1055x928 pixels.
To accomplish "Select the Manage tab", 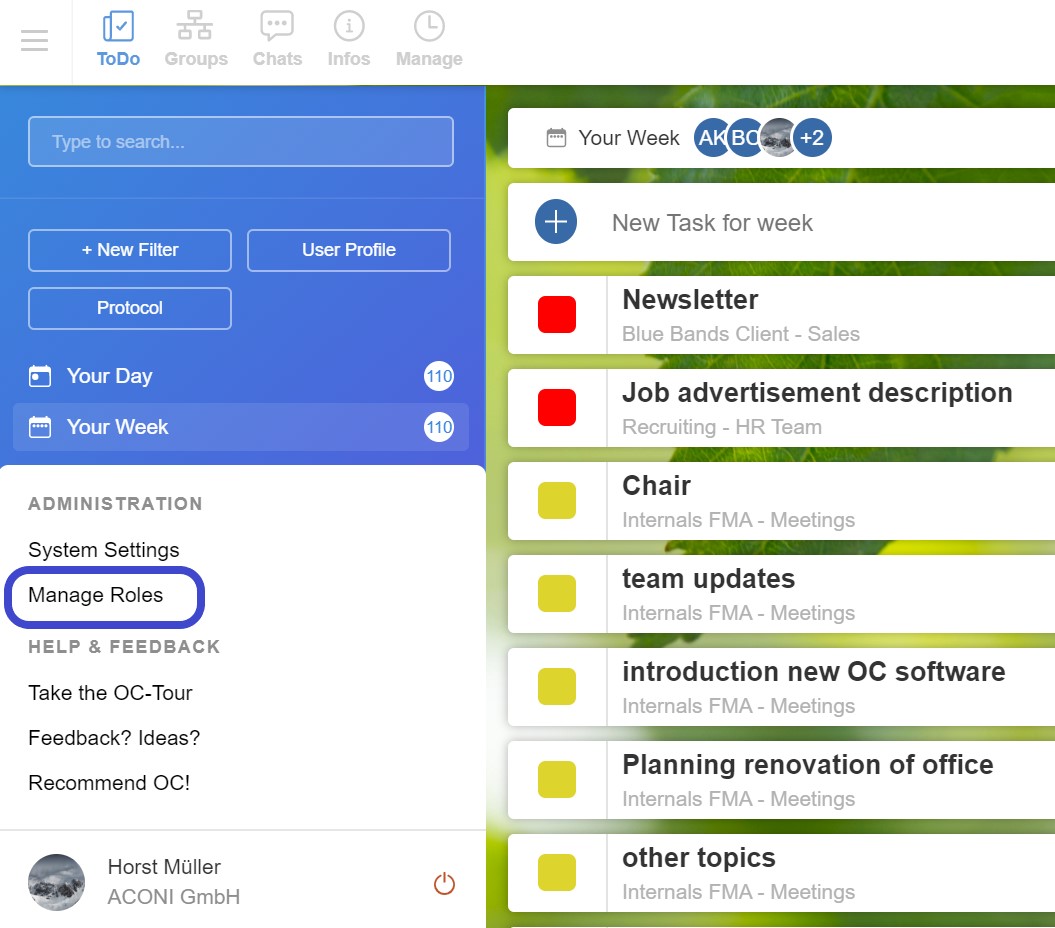I will [429, 40].
